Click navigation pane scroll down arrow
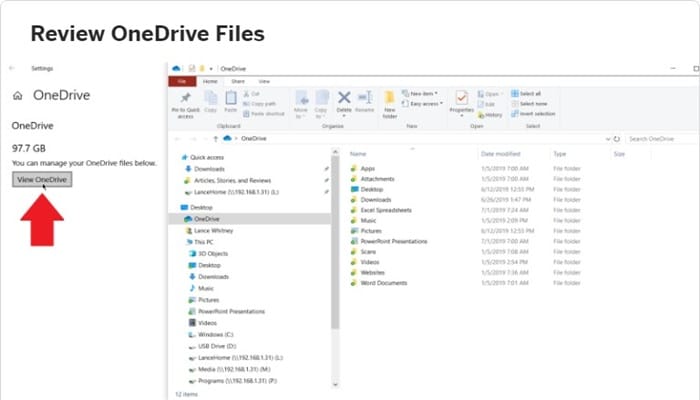The height and width of the screenshot is (400, 700). point(335,384)
